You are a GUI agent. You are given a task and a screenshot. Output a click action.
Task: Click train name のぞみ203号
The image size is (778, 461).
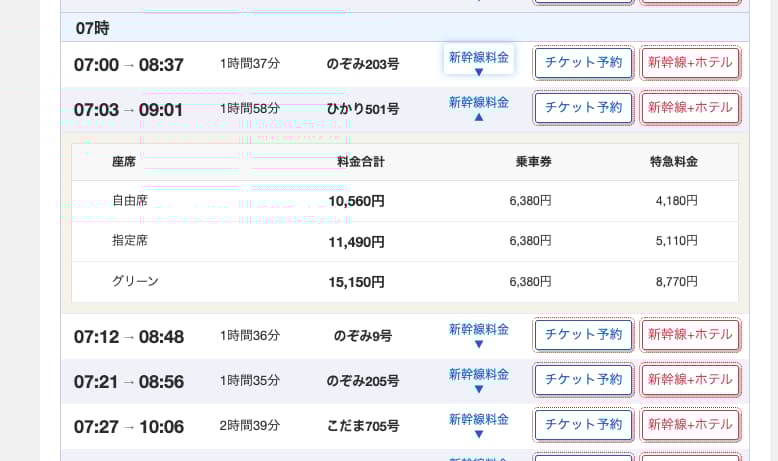(363, 64)
